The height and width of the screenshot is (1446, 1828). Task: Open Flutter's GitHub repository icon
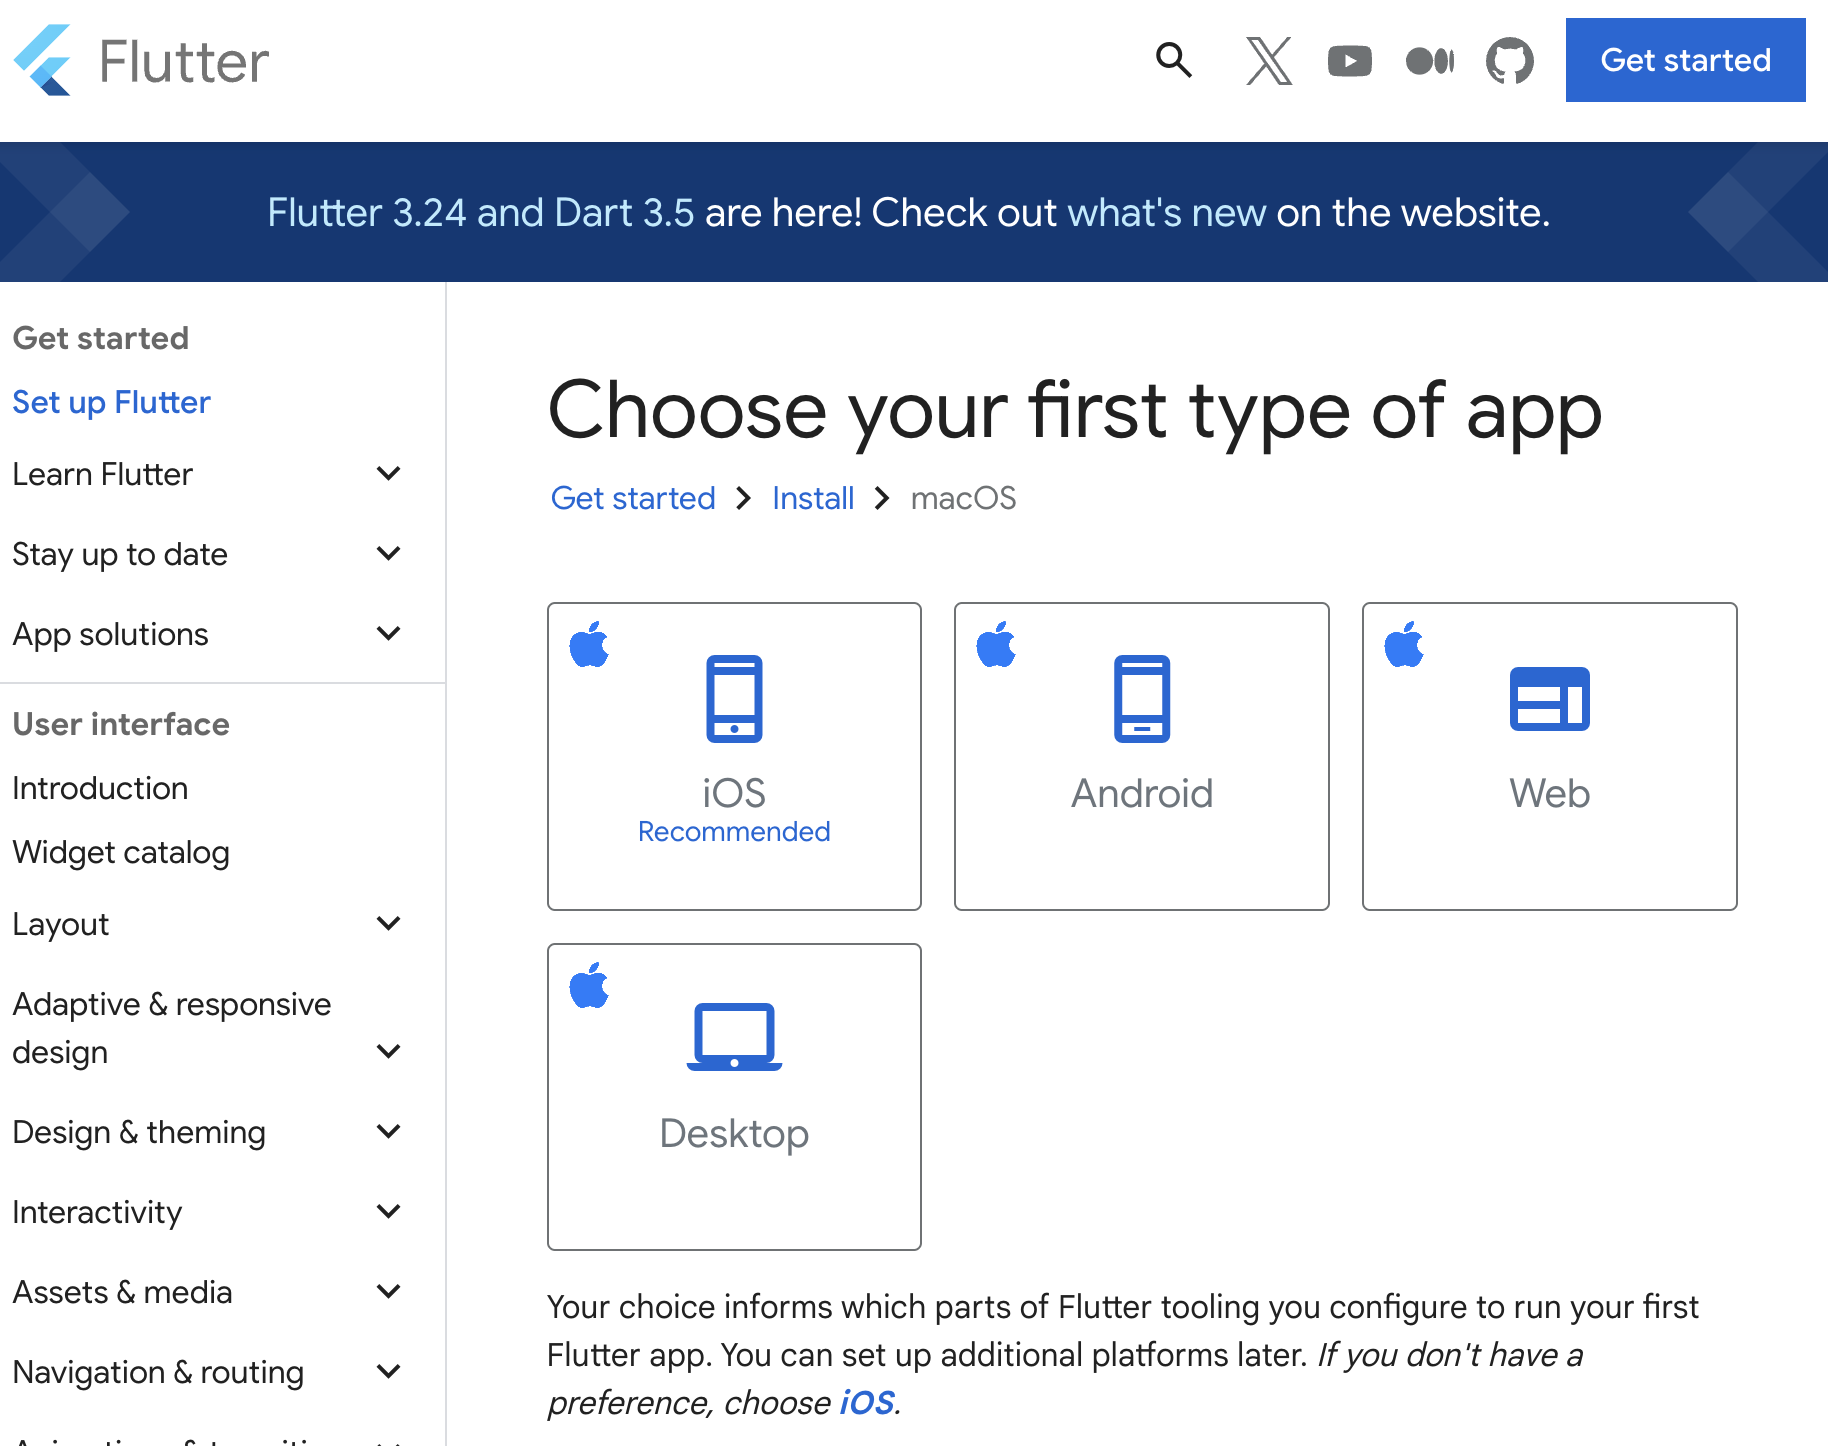(x=1510, y=61)
